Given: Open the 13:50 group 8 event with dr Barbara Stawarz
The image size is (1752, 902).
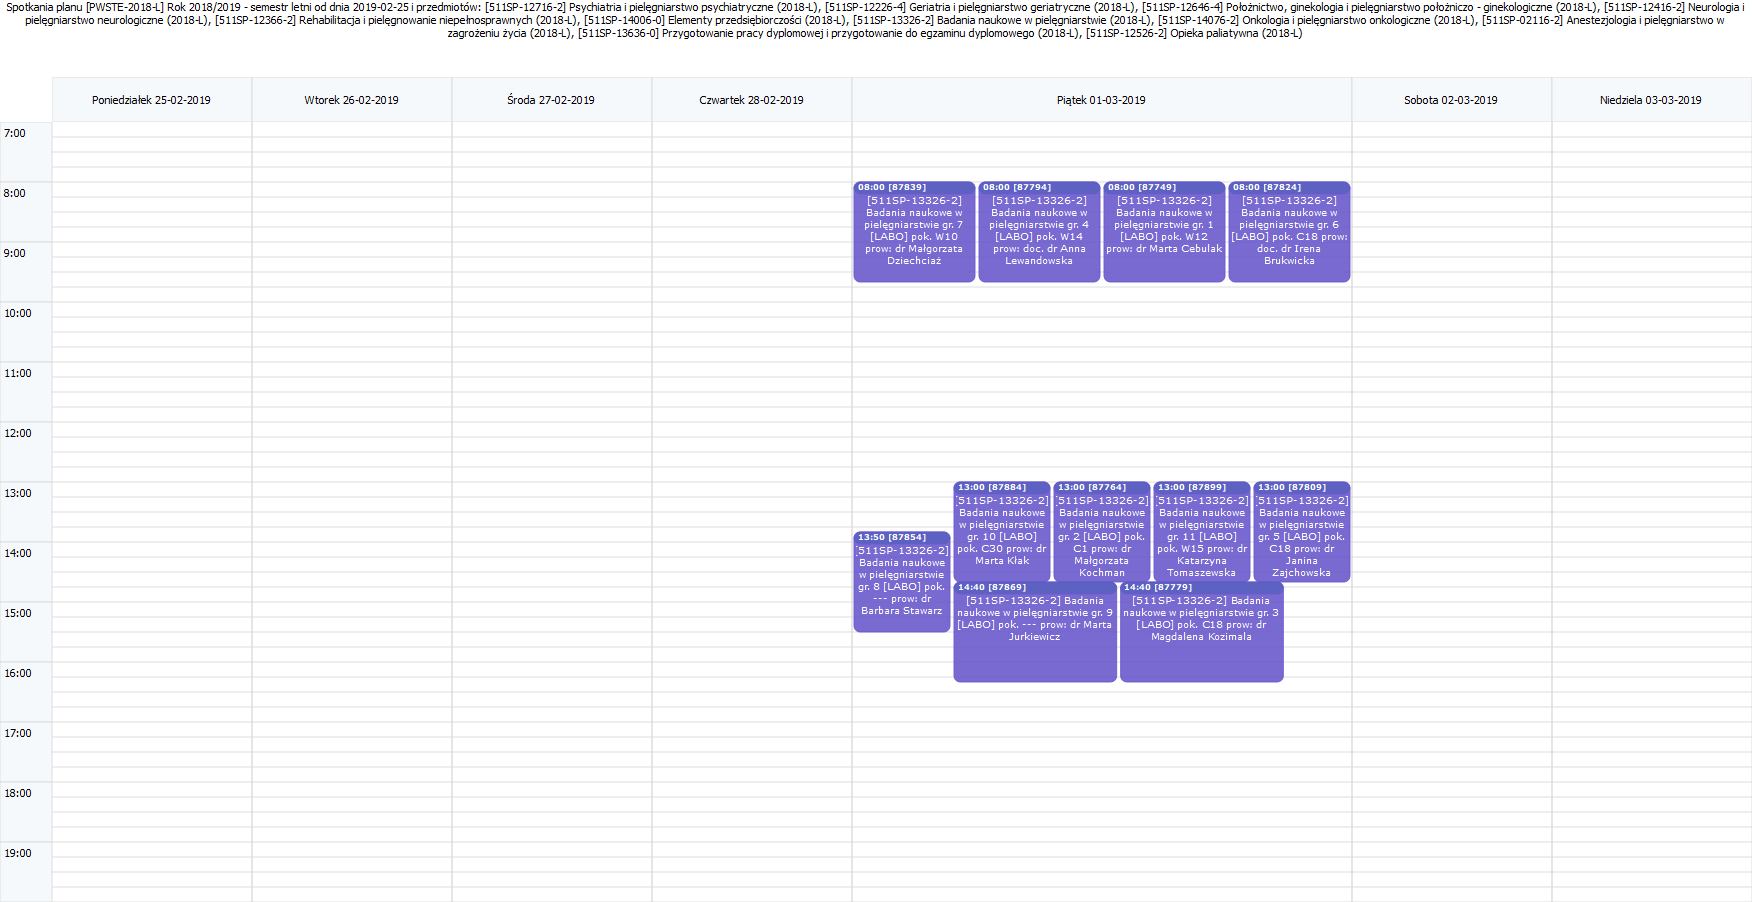Looking at the screenshot, I should coord(902,582).
